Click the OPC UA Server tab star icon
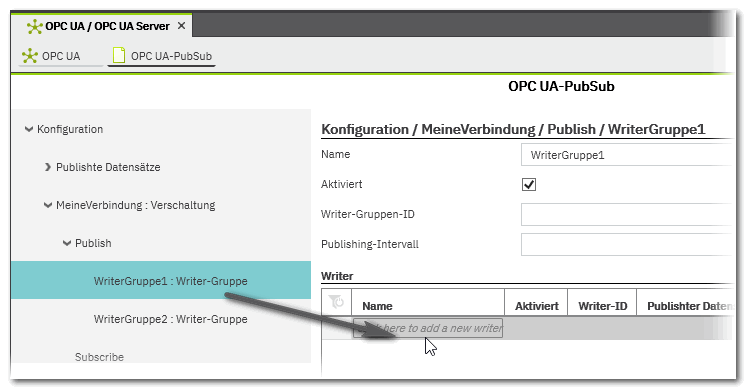This screenshot has height=390, width=747. pyautogui.click(x=34, y=26)
